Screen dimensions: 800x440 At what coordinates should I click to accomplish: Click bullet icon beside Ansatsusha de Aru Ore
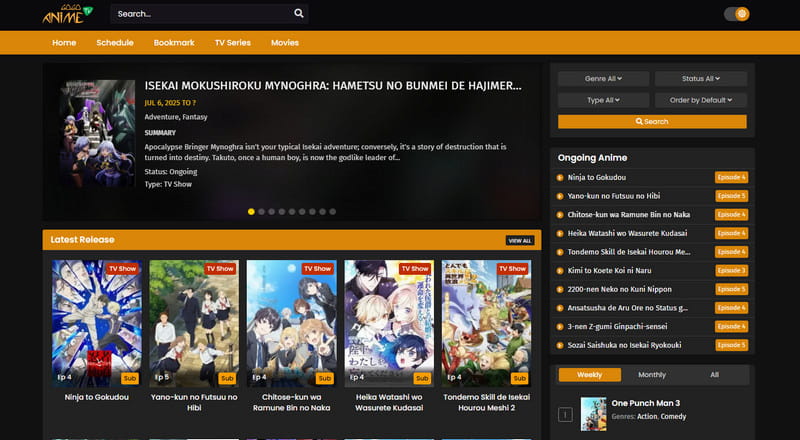(560, 308)
